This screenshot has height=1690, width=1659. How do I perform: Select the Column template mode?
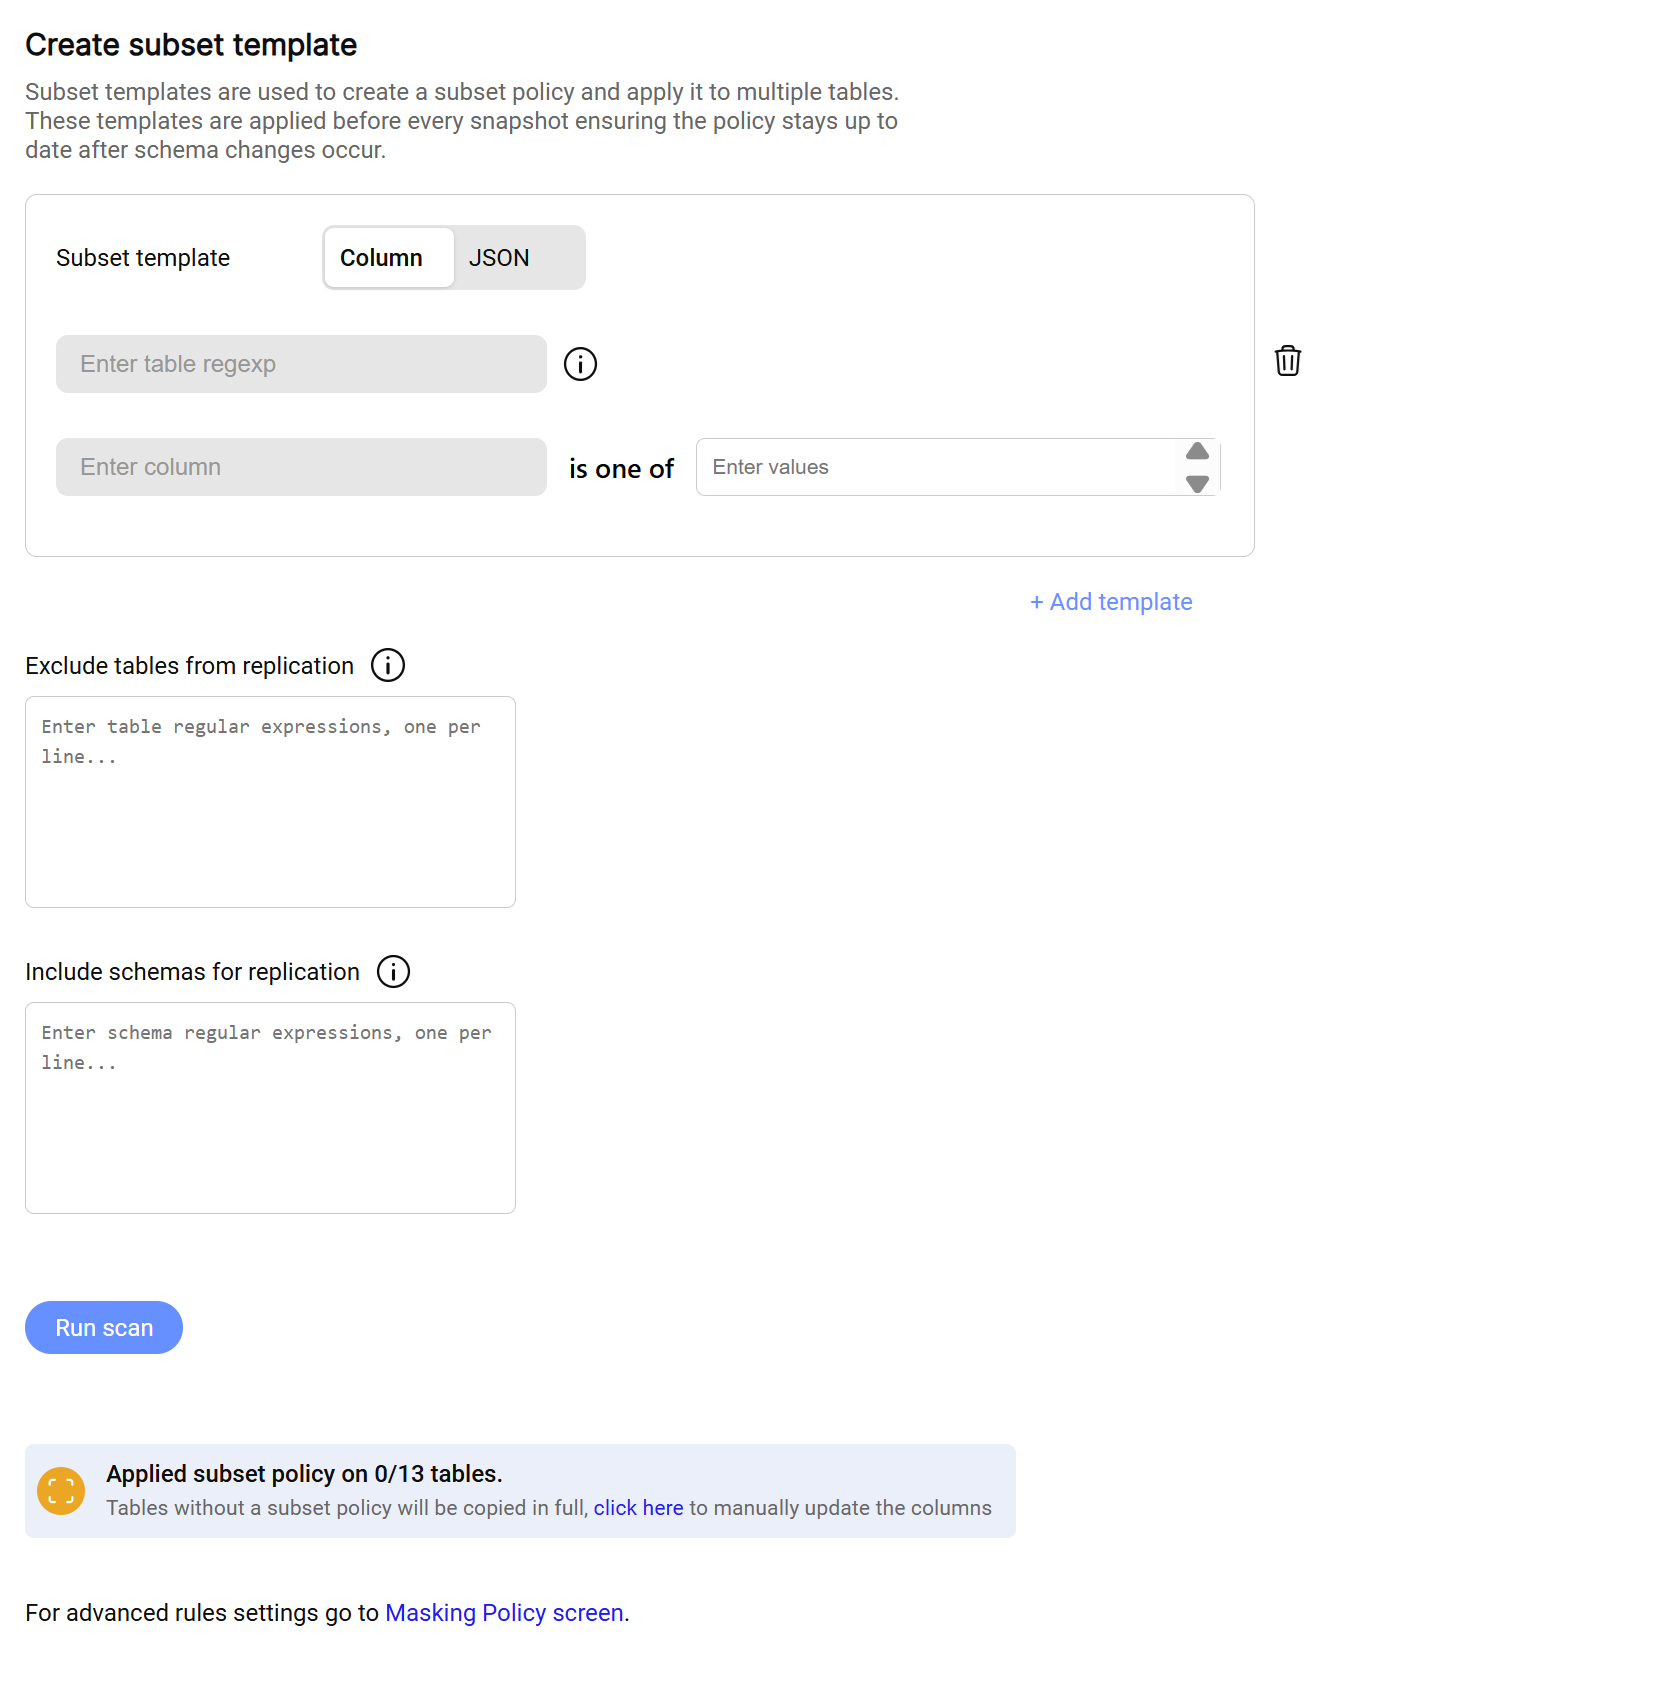coord(381,258)
